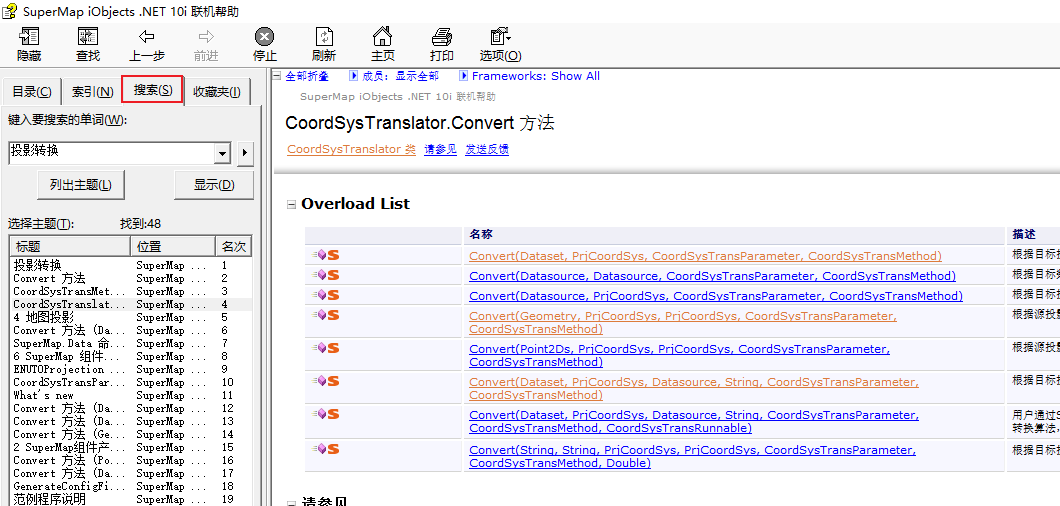This screenshot has width=1060, height=506.
Task: Select the 投影转换 topic in results list
Action: 36,265
